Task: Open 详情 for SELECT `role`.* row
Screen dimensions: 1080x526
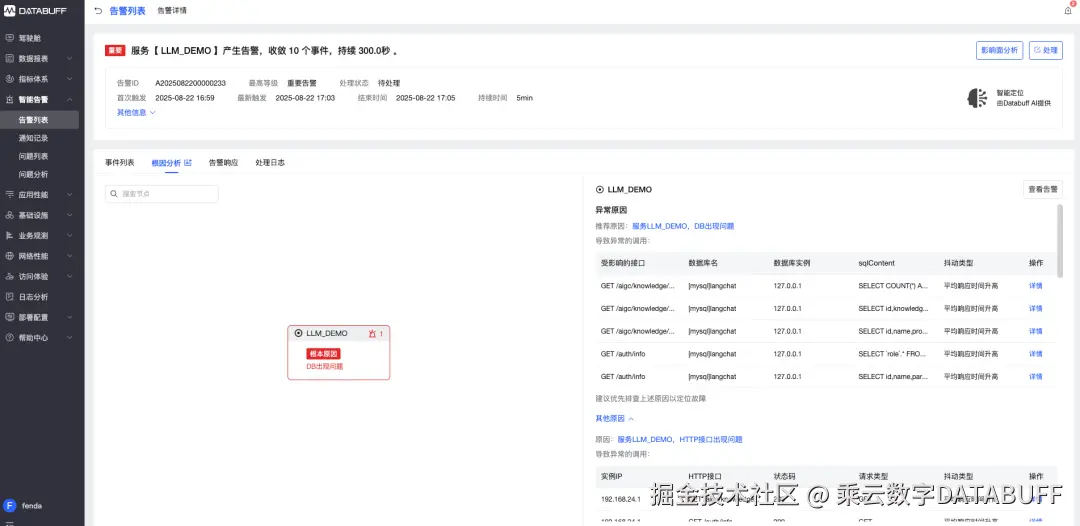Action: [1035, 354]
